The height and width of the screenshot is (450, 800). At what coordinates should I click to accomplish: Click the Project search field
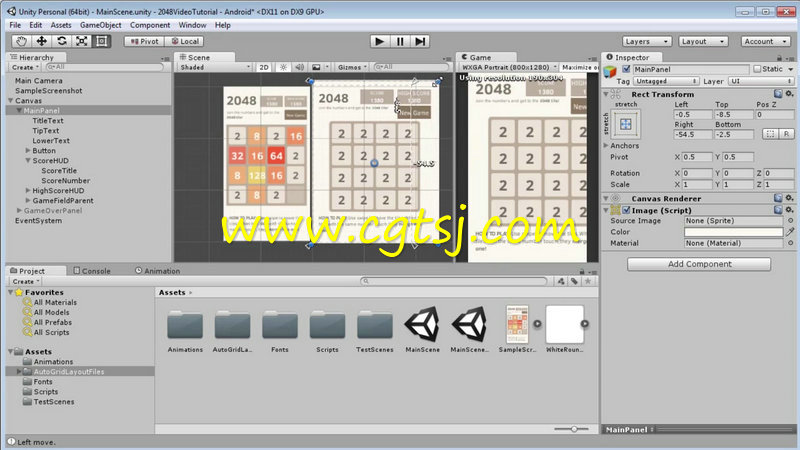[x=454, y=281]
